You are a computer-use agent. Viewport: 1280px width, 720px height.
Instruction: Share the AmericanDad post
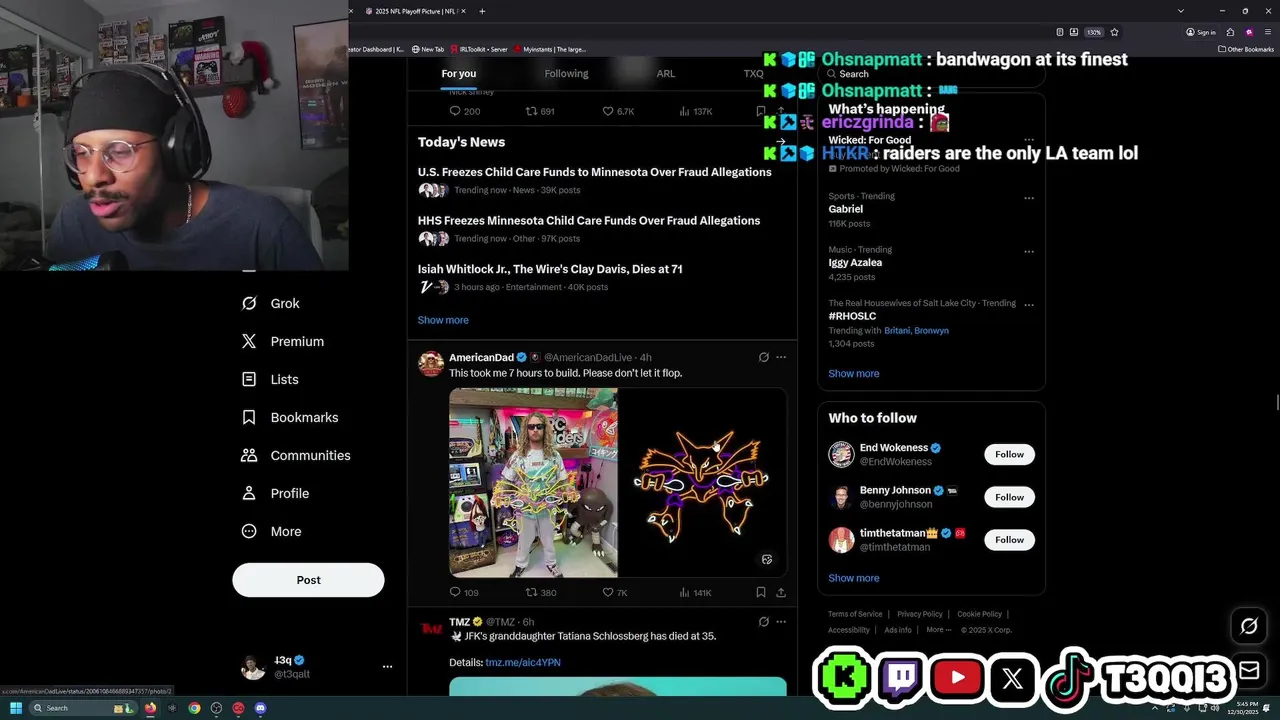[781, 592]
